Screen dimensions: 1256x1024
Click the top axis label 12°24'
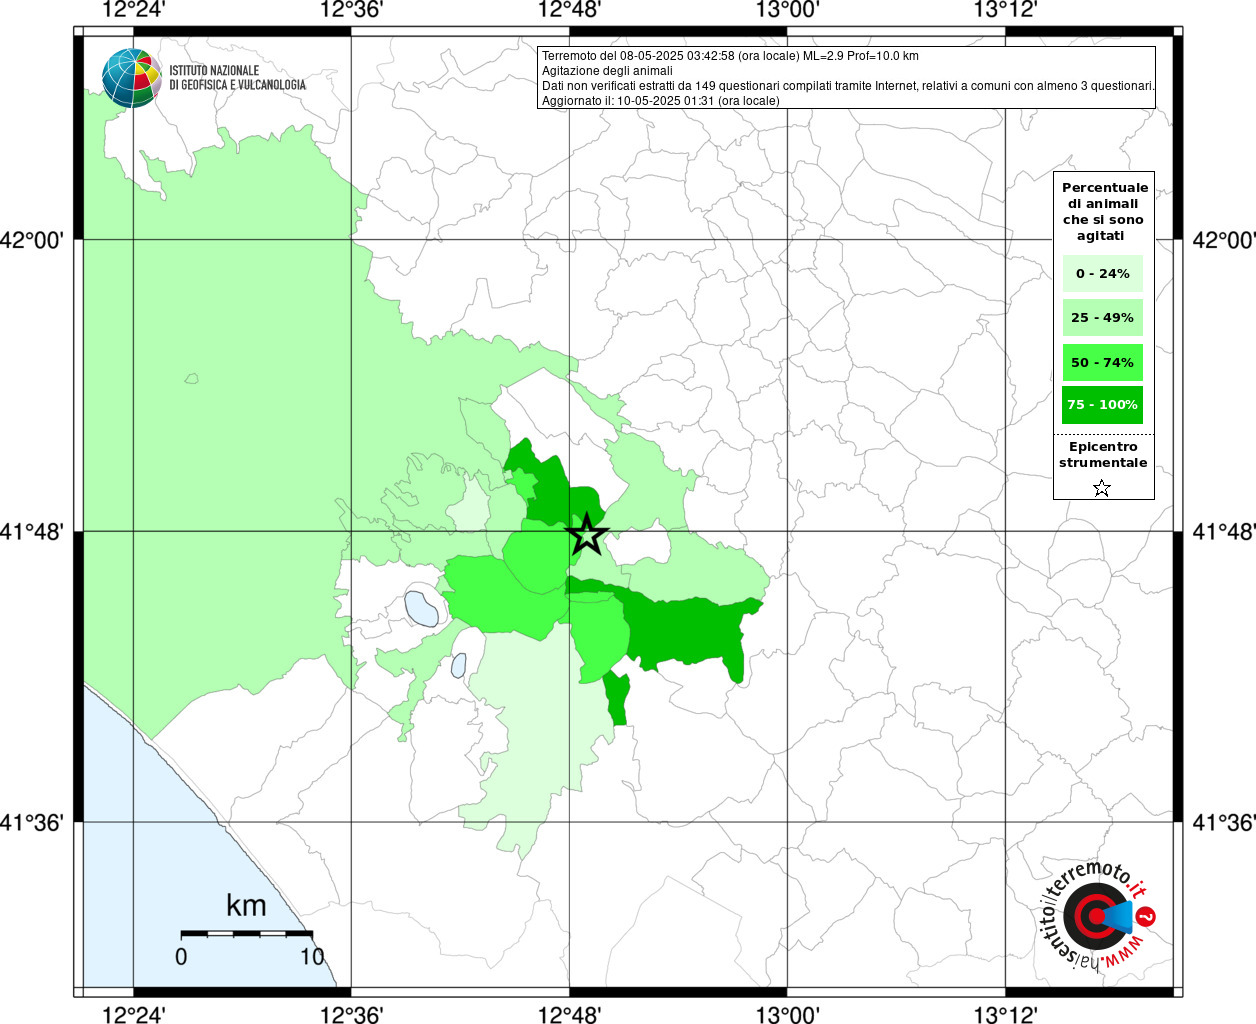134,10
